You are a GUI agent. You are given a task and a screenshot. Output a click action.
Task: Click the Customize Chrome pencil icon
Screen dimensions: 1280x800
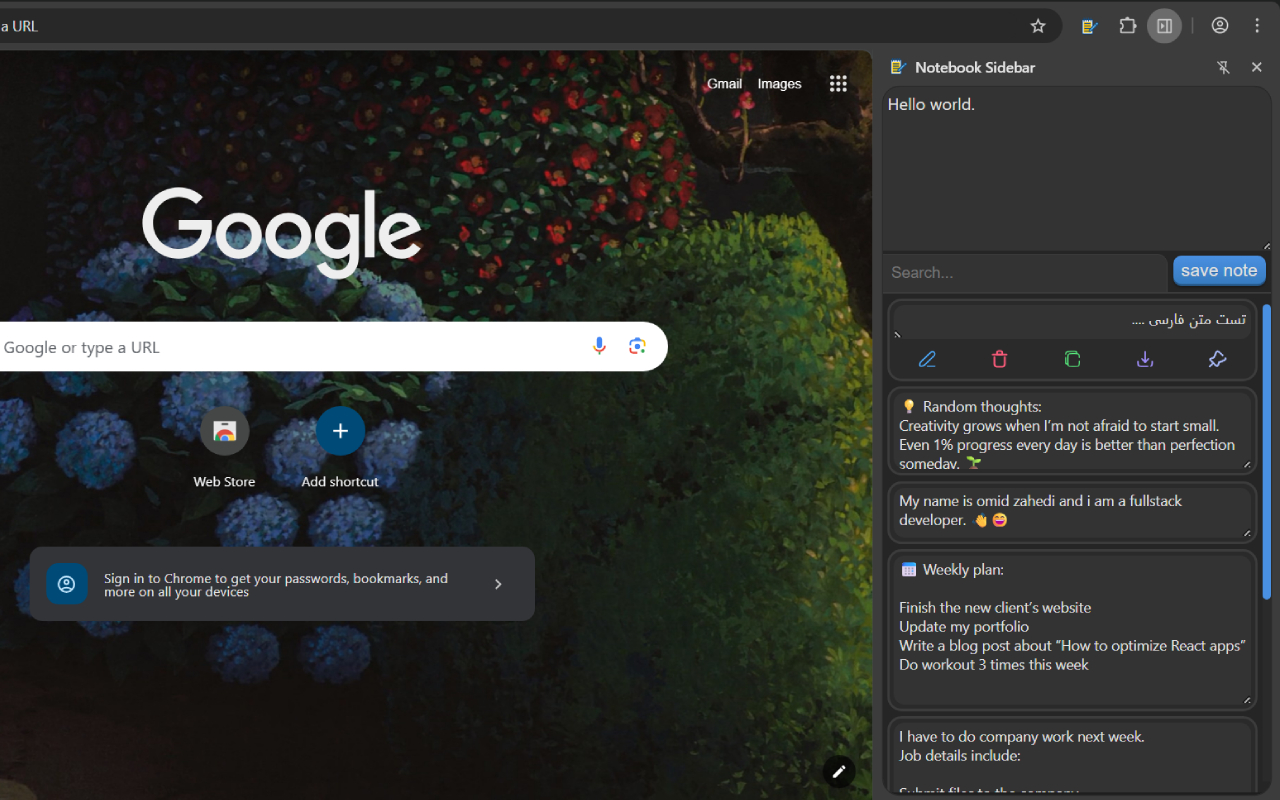839,771
